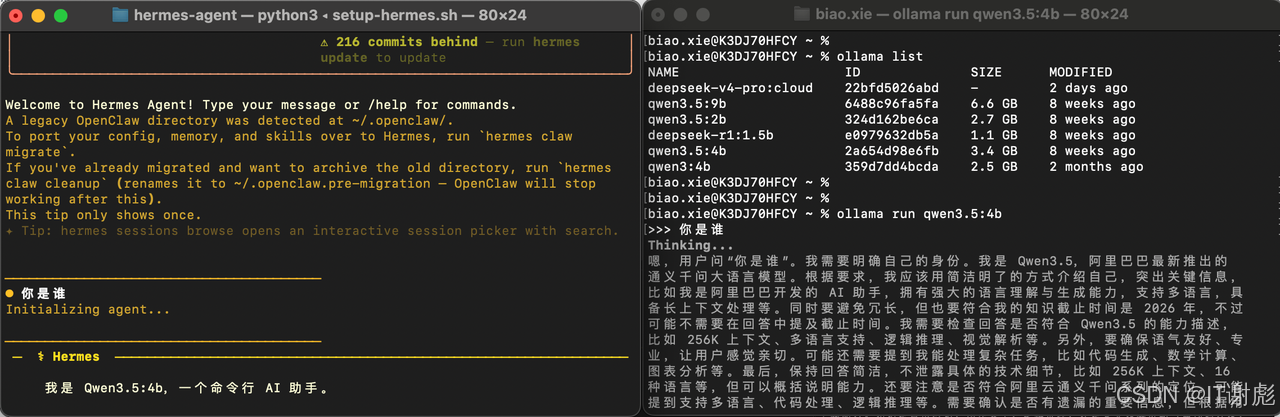Click the 1.1 GB size value
The image size is (1280, 417).
(x=994, y=136)
